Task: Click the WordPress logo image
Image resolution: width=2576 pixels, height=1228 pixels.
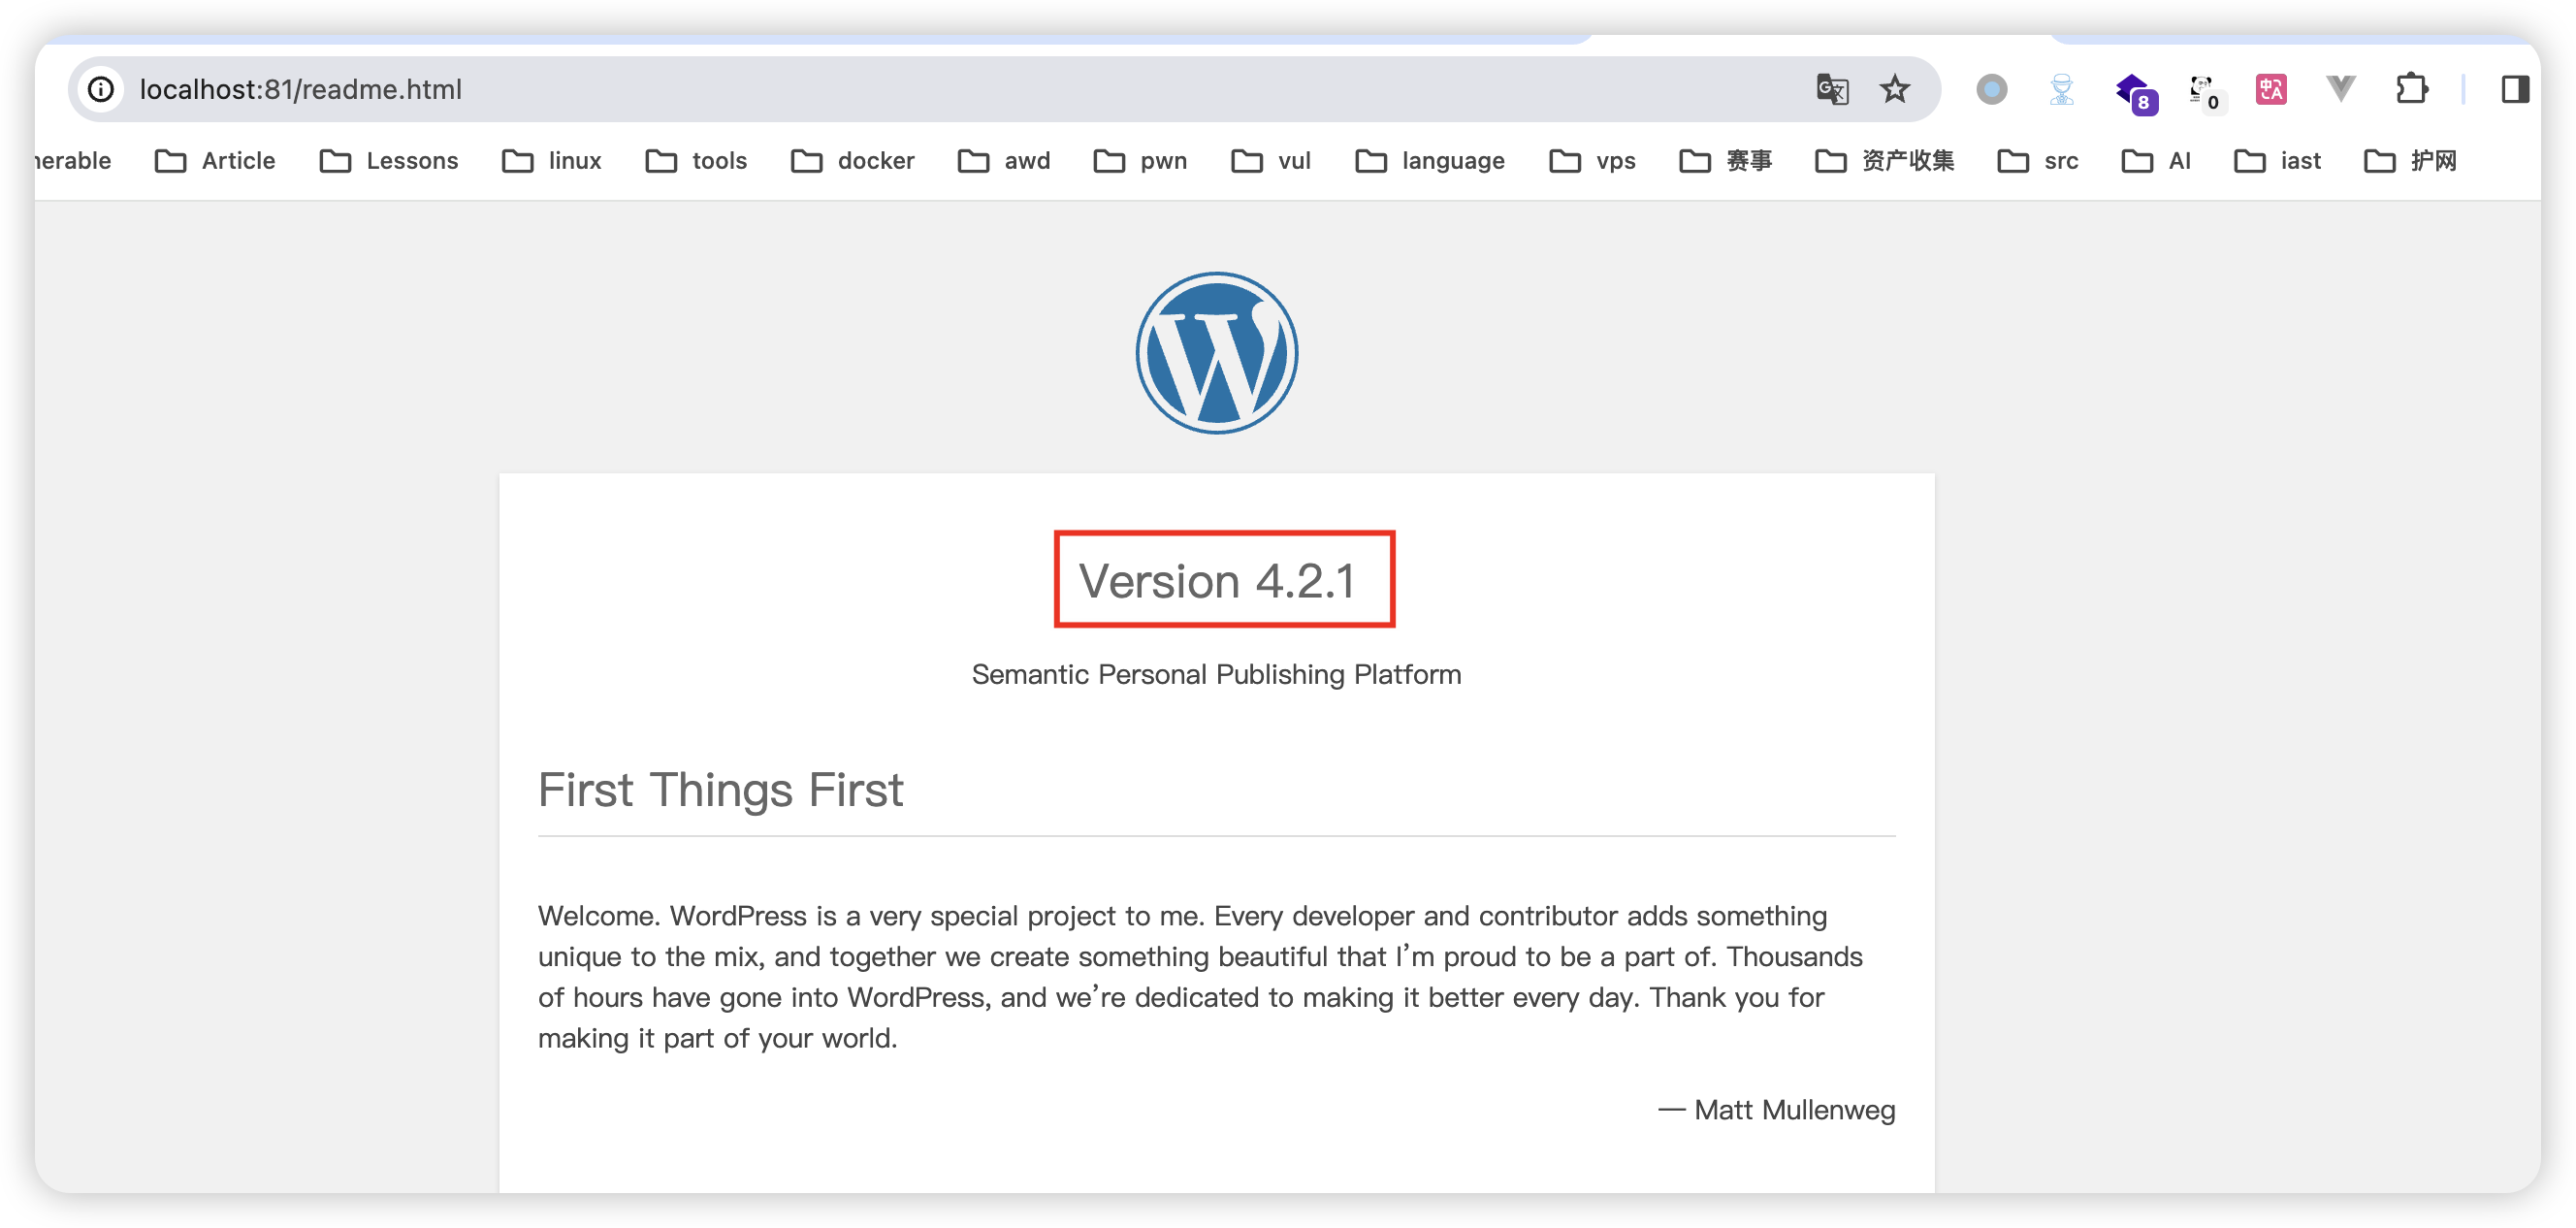Action: 1216,352
